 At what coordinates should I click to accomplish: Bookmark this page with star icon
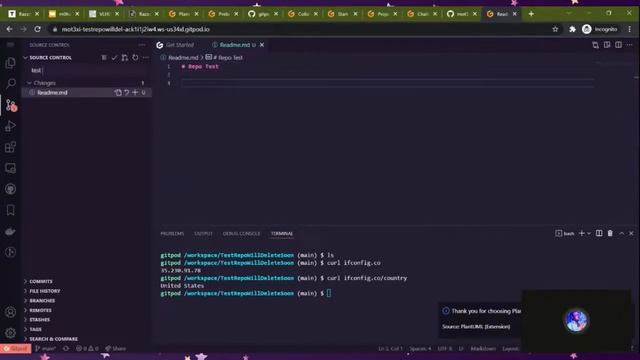555,29
